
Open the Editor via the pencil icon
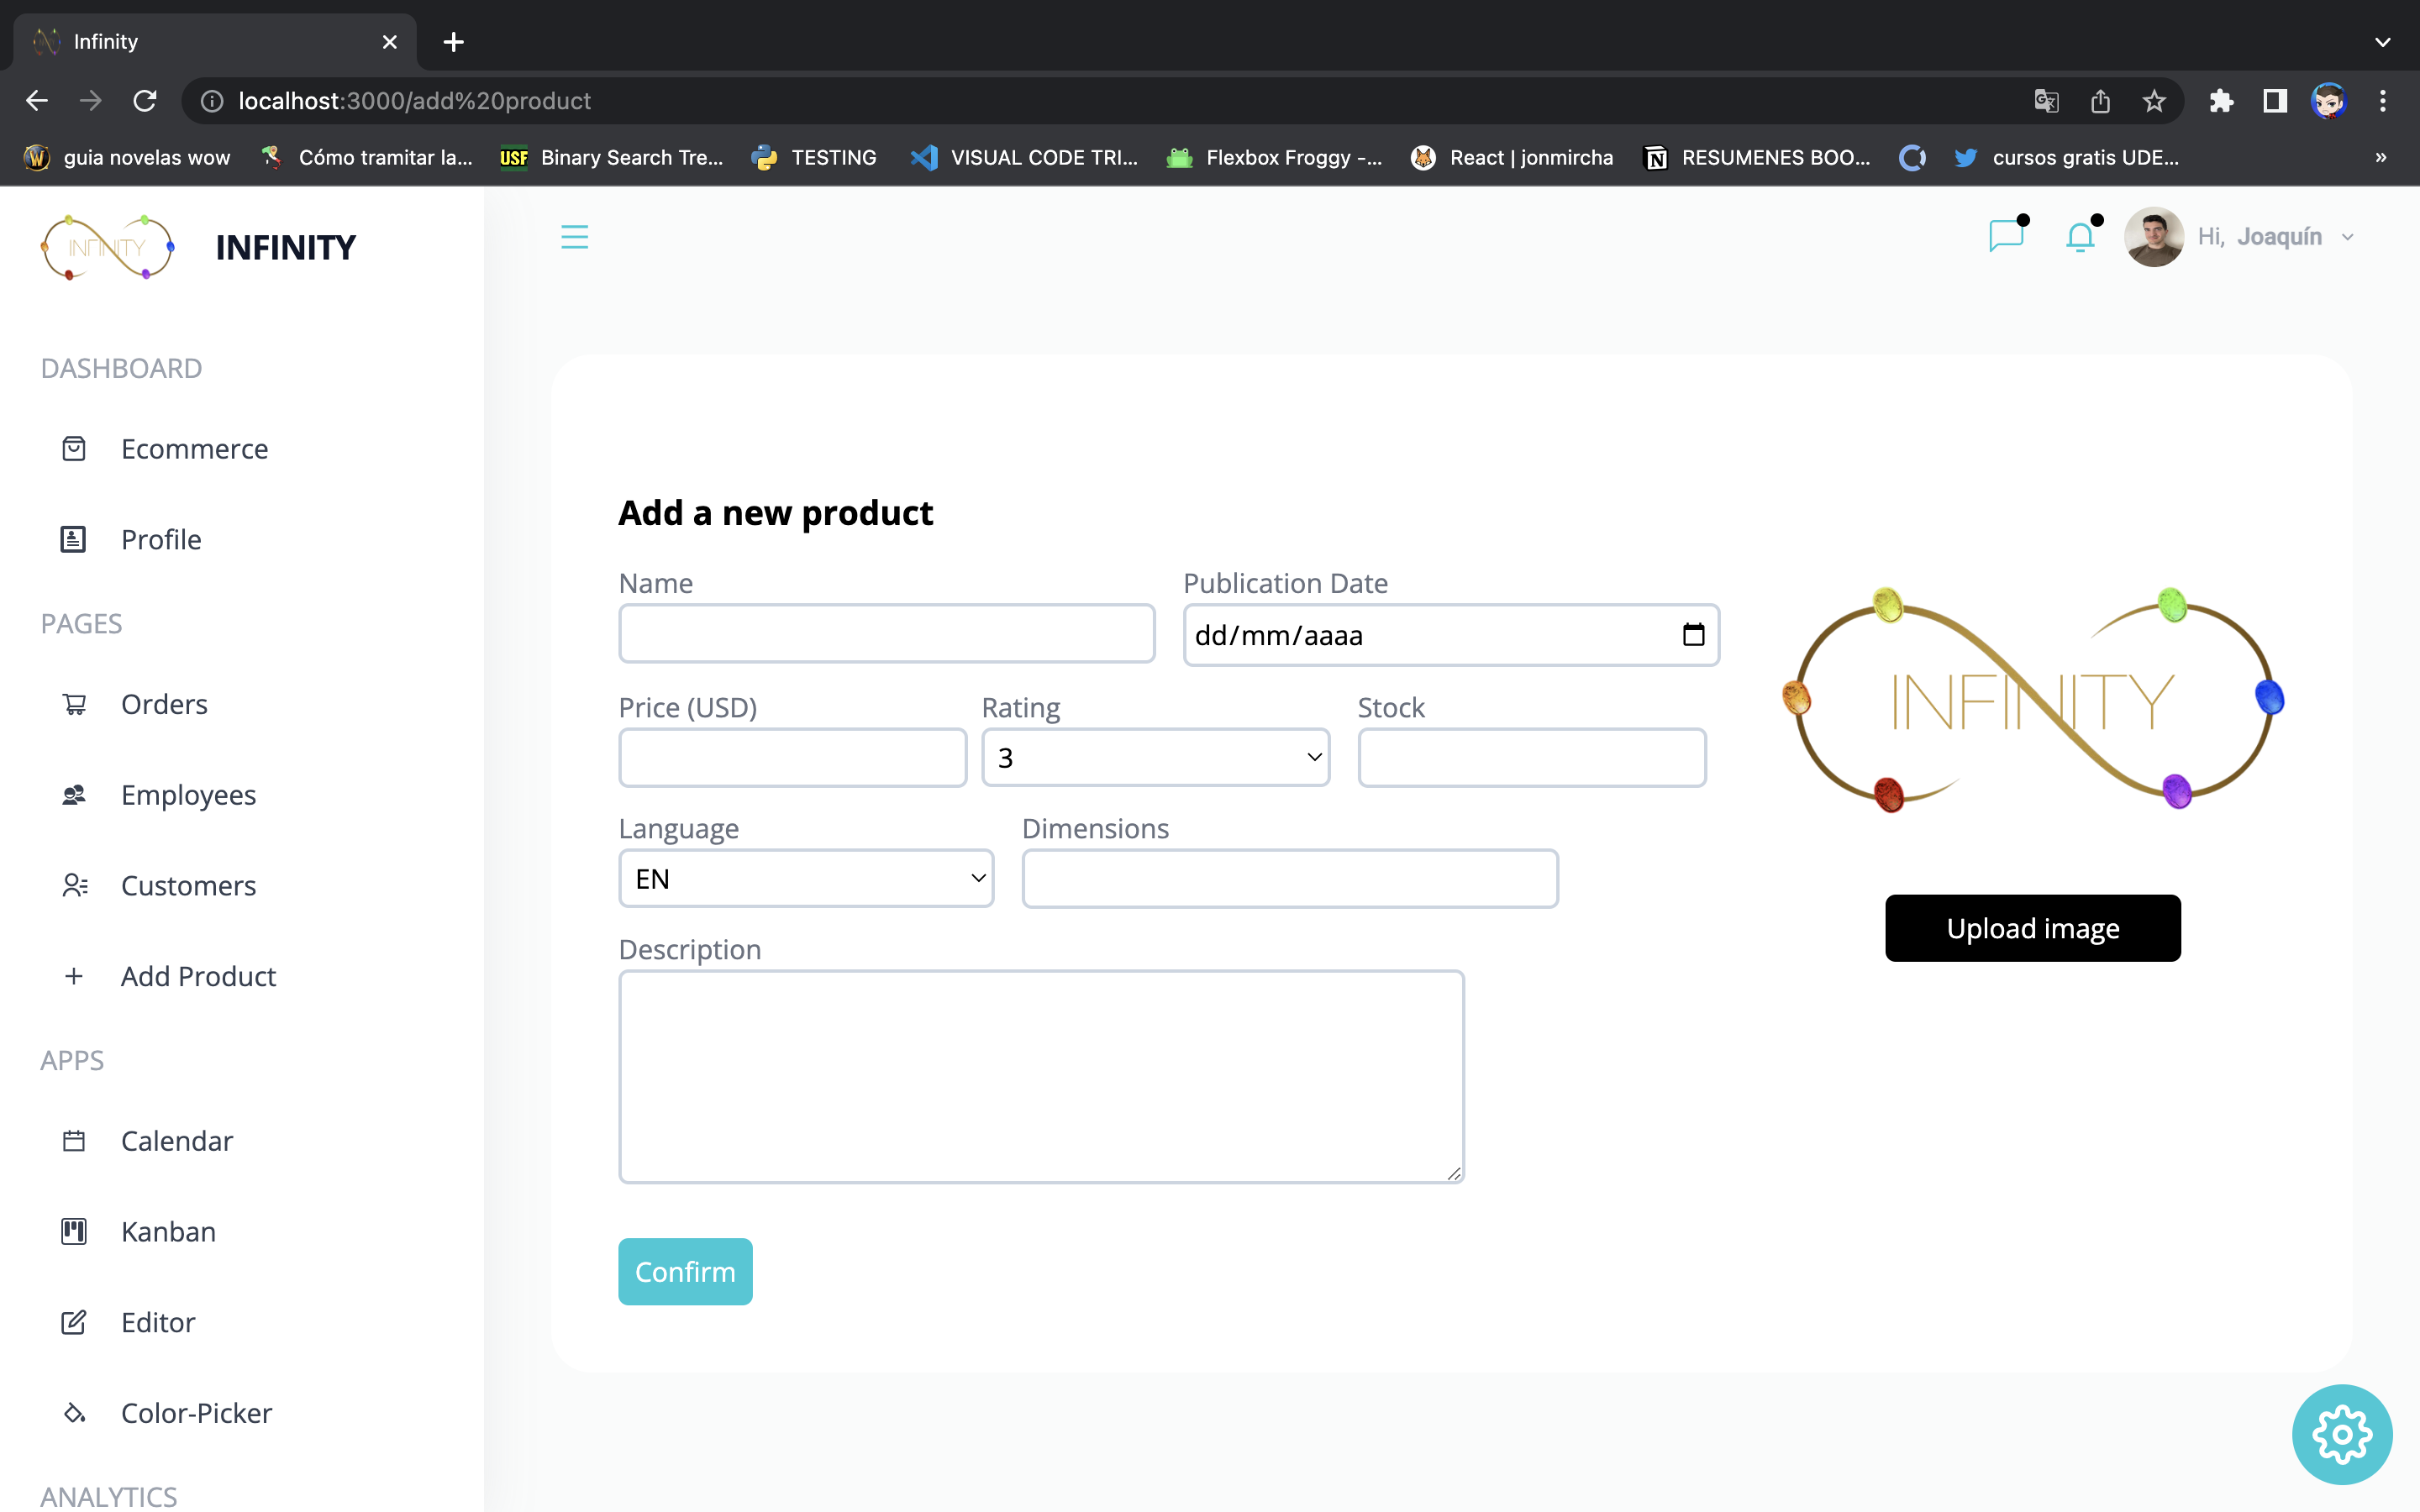pos(74,1322)
